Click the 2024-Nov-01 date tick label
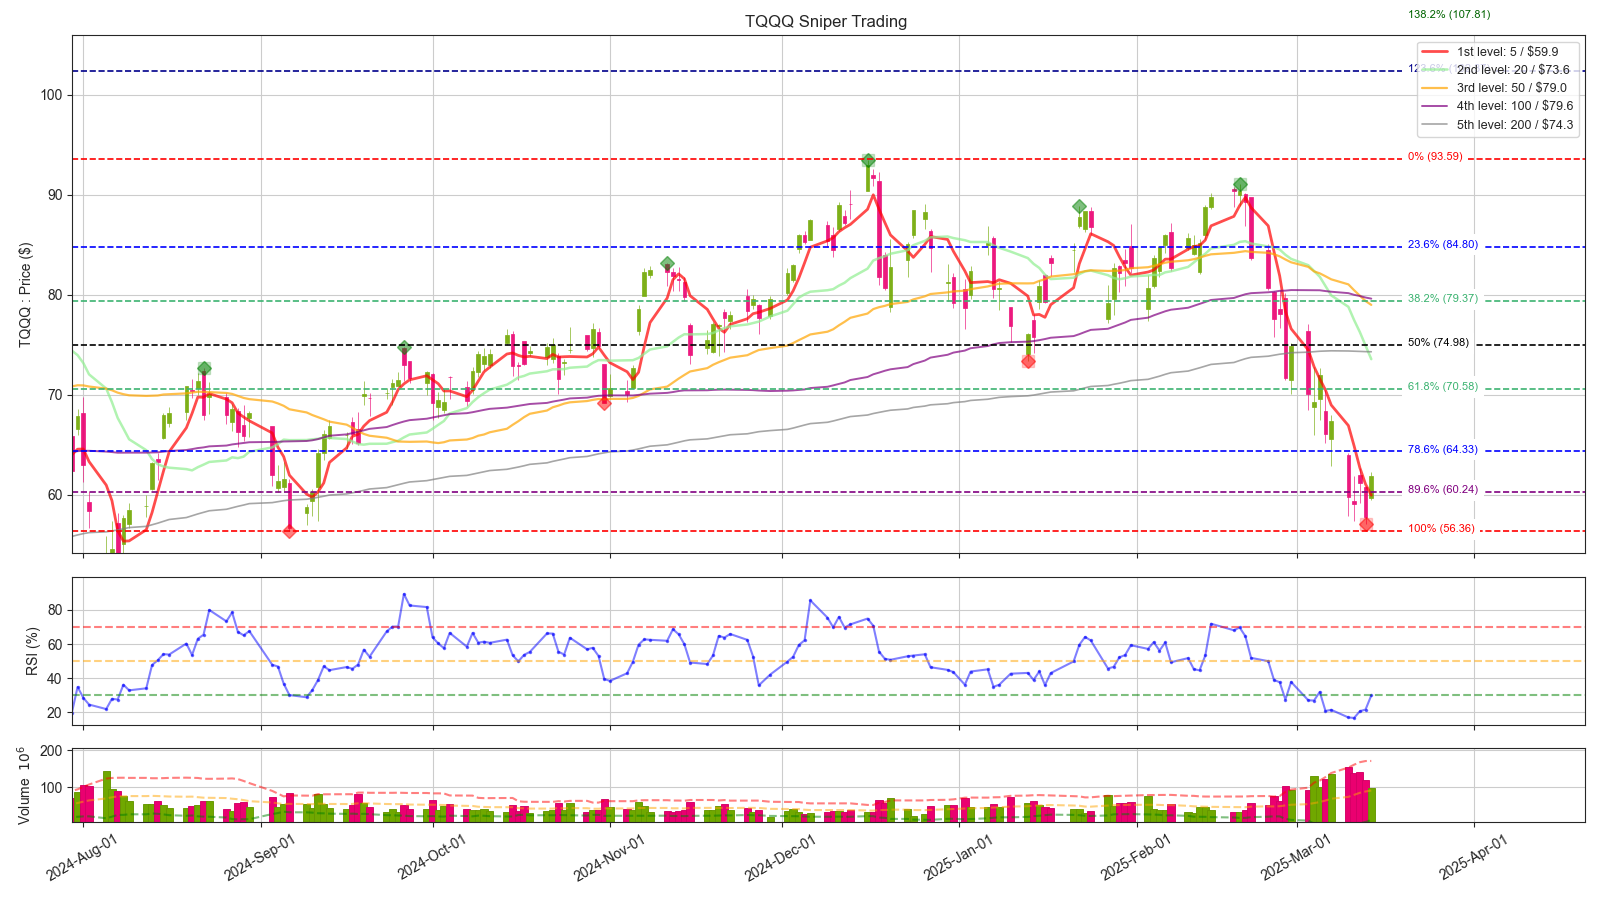This screenshot has width=1600, height=900. pyautogui.click(x=610, y=858)
